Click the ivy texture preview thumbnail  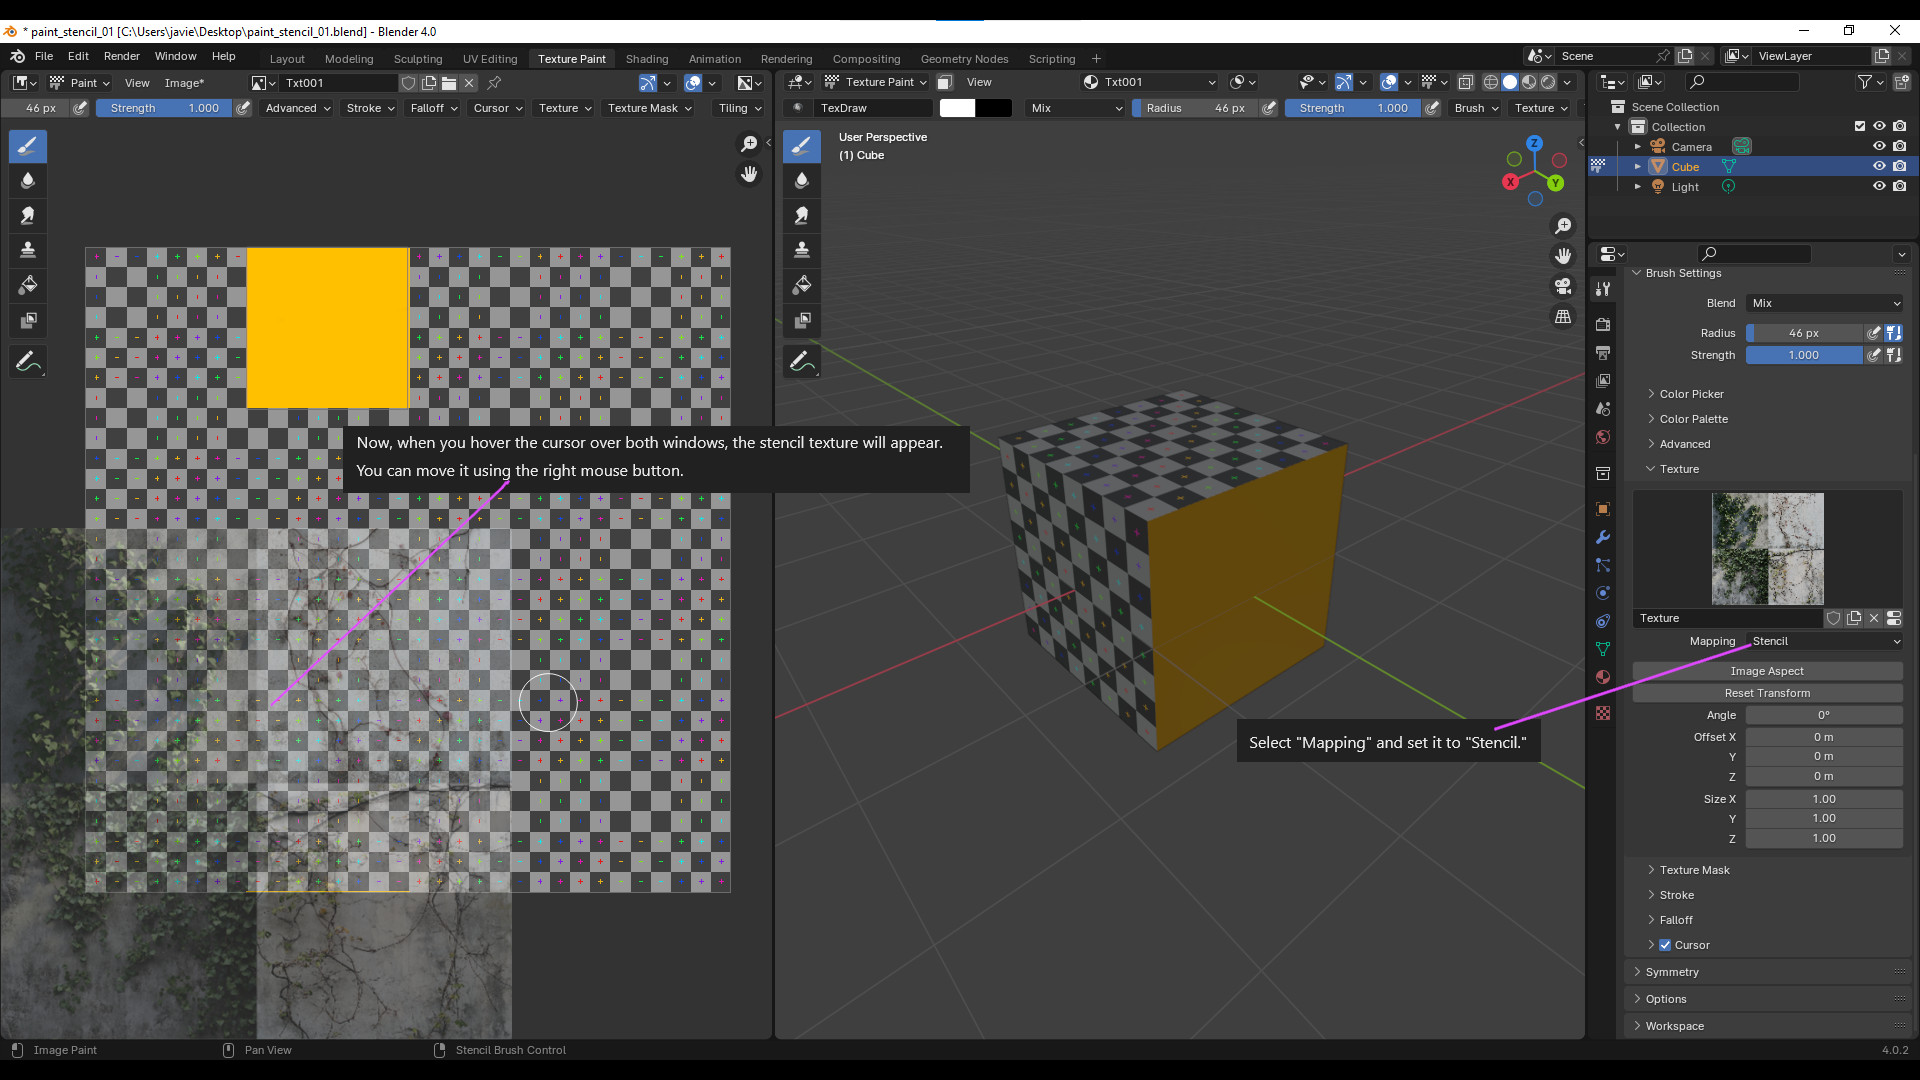point(1767,548)
